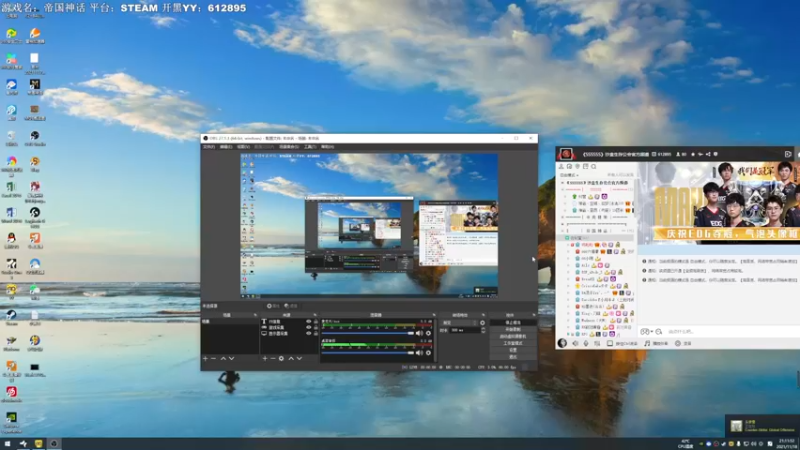Open settings gear for first mixer channel
The height and width of the screenshot is (450, 800).
[x=428, y=333]
